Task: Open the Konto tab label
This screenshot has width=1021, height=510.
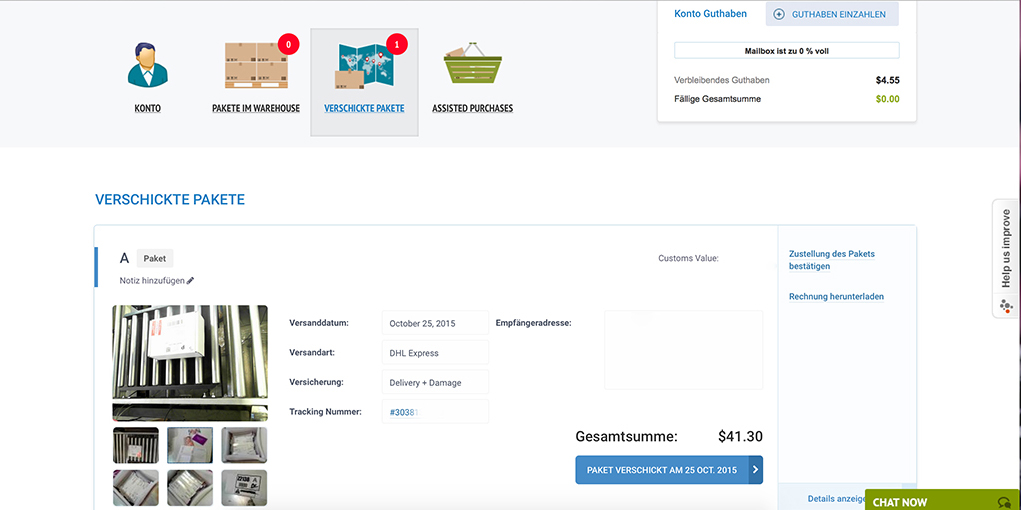Action: [147, 109]
